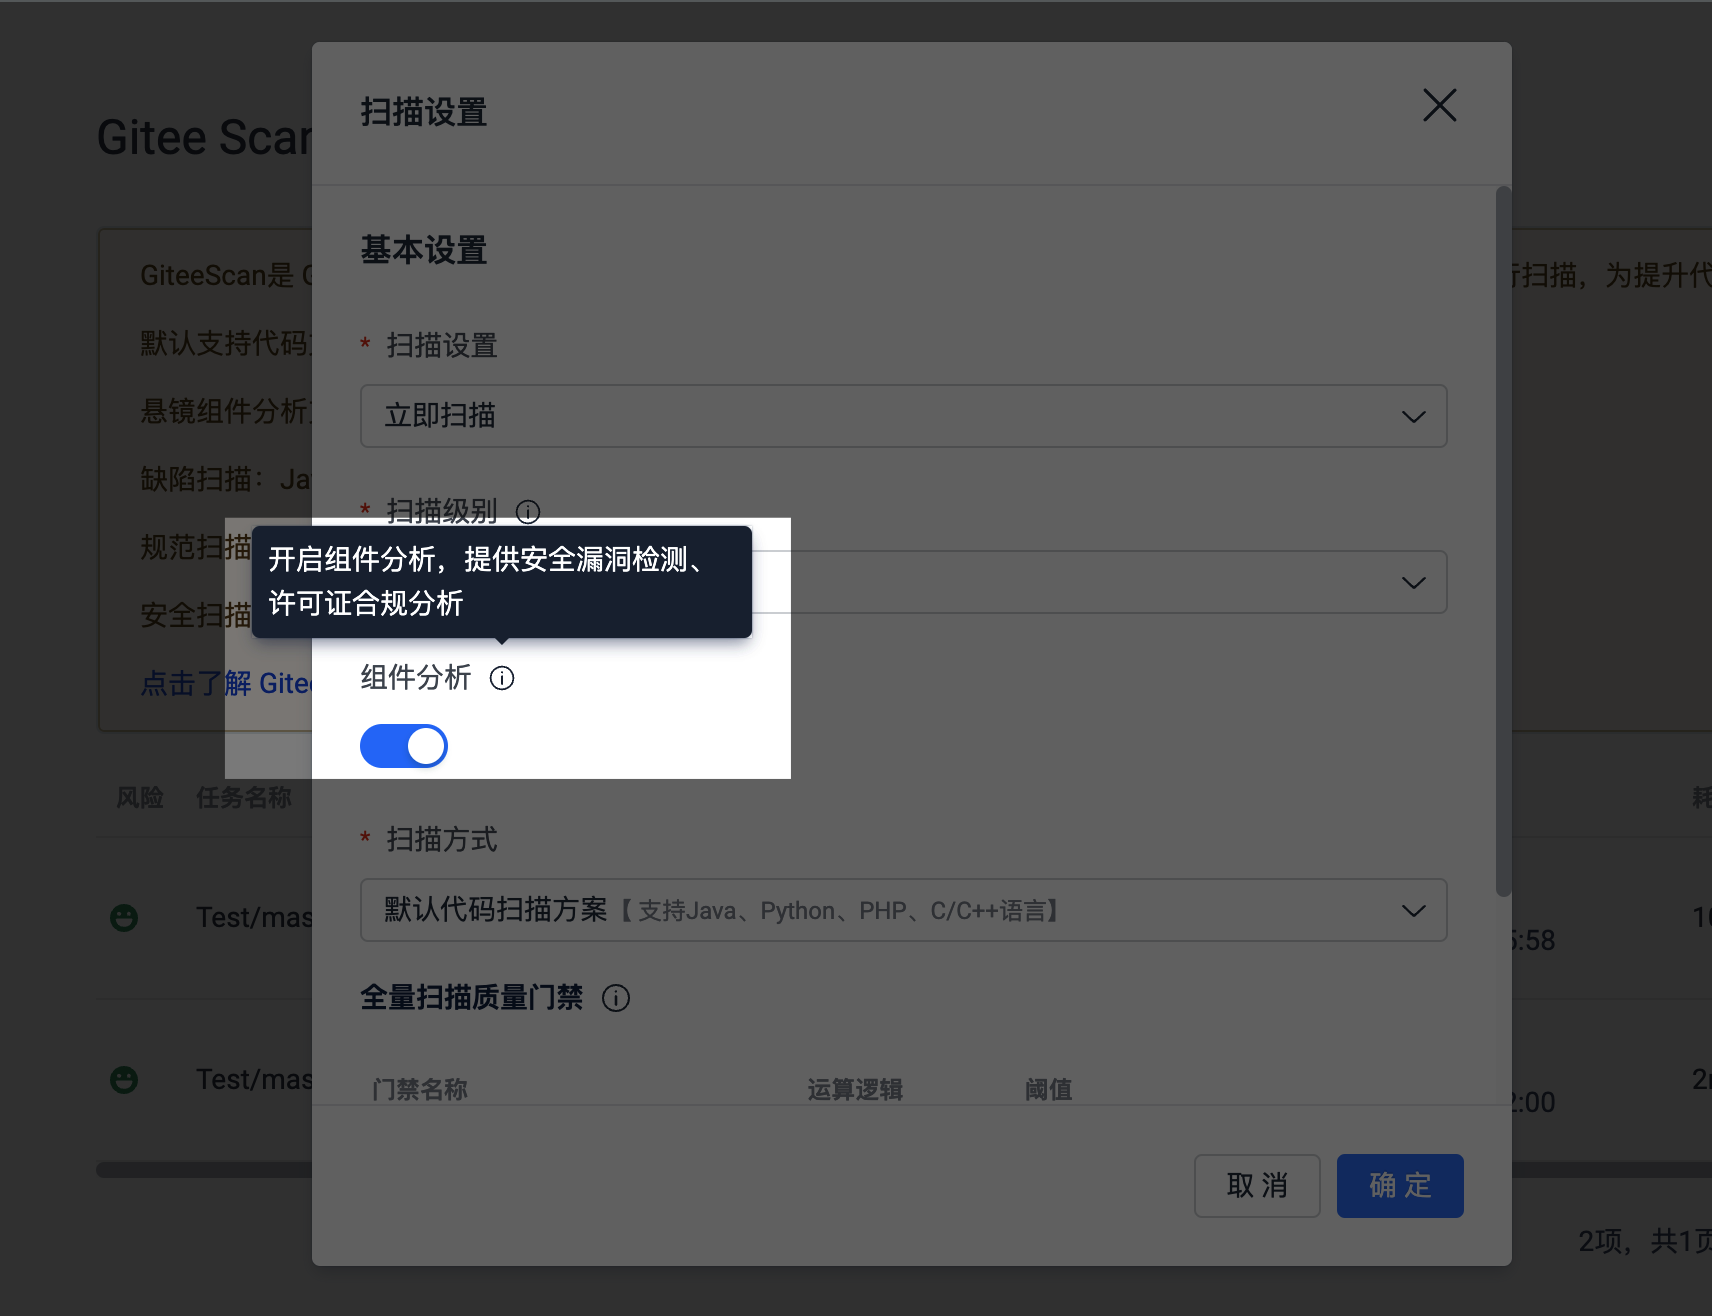Click the 运算逻辑 column header
1712x1316 pixels.
[855, 1089]
